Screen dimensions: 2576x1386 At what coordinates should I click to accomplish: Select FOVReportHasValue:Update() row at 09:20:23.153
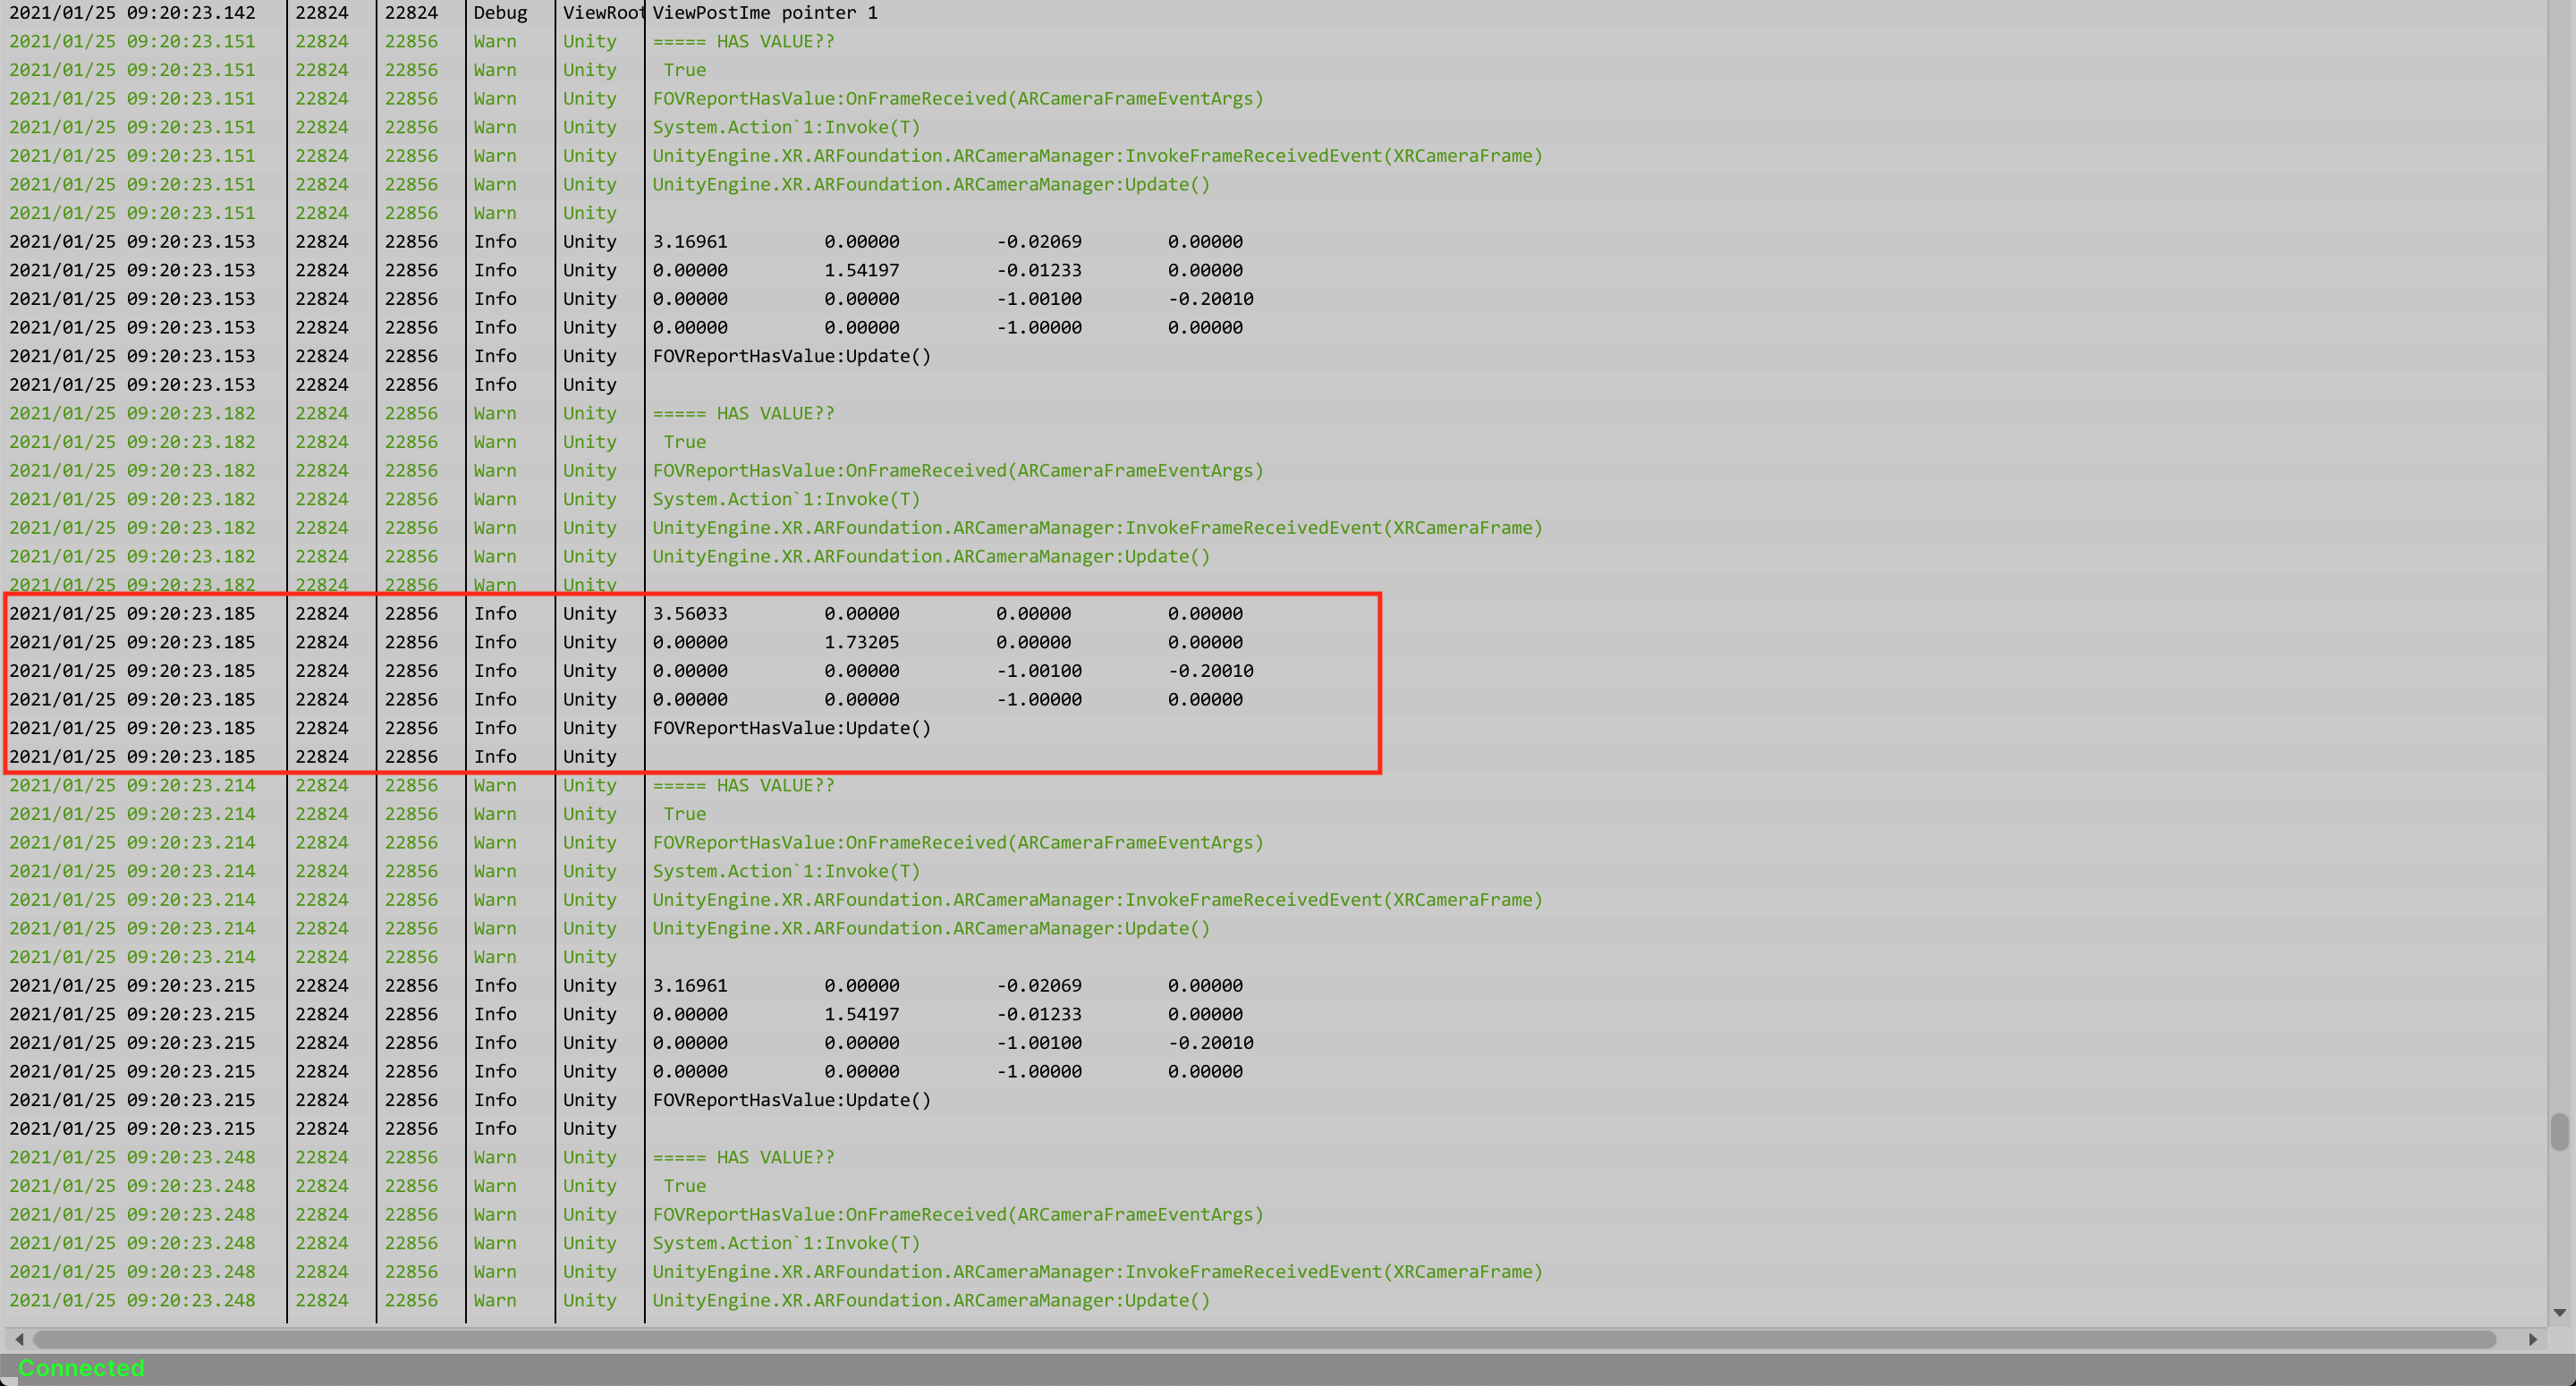791,356
